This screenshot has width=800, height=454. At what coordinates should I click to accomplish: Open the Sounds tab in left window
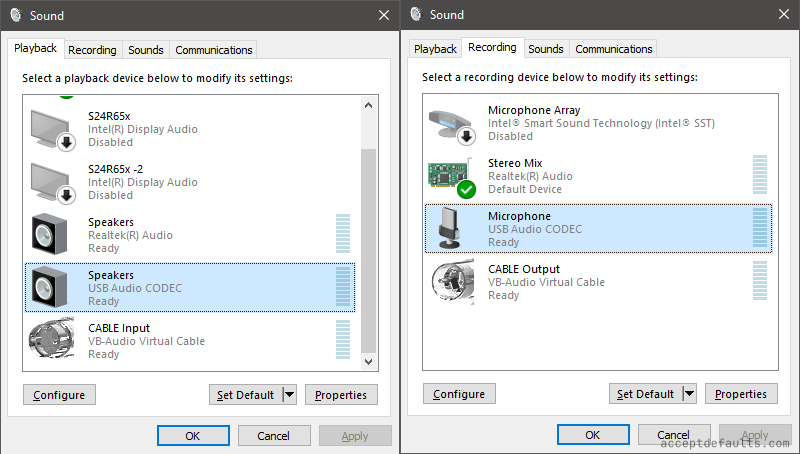(146, 50)
